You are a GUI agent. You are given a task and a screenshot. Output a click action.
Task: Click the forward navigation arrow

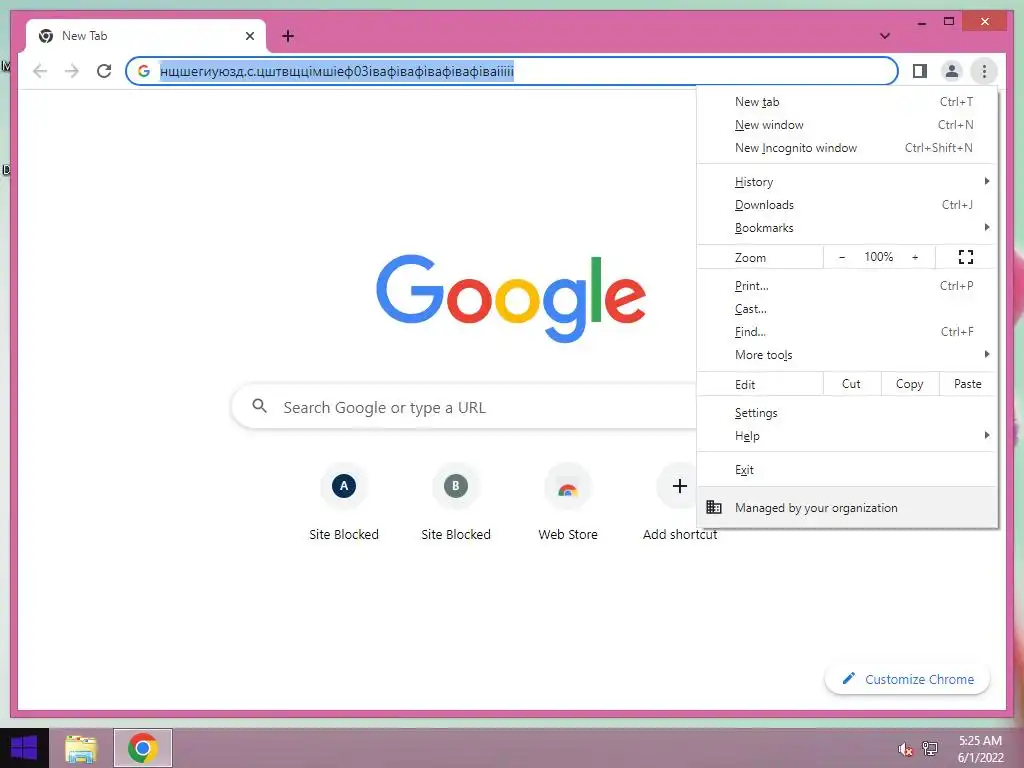(72, 71)
